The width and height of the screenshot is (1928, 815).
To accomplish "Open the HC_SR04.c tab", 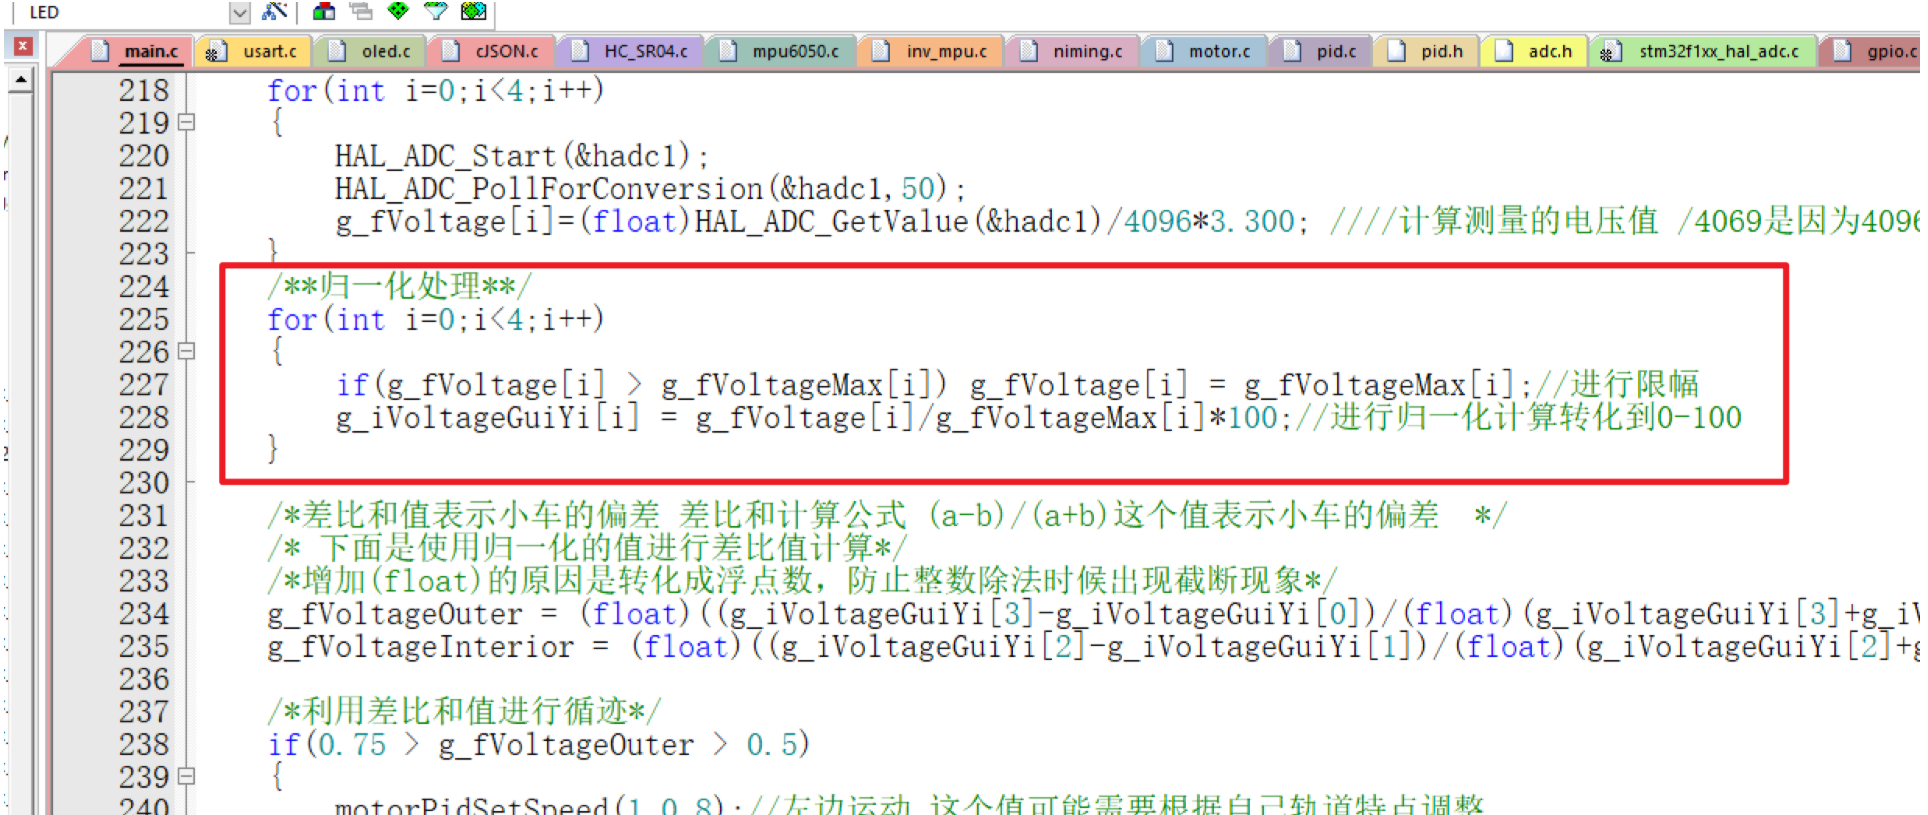I will click(x=631, y=51).
